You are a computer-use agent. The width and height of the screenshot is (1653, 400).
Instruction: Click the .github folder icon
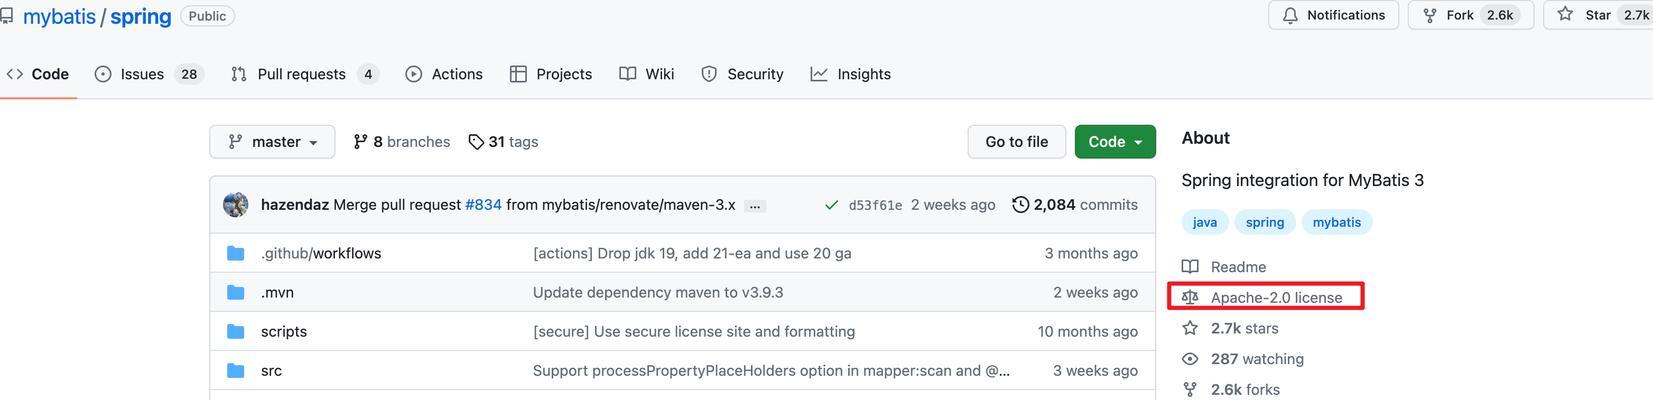pyautogui.click(x=236, y=253)
